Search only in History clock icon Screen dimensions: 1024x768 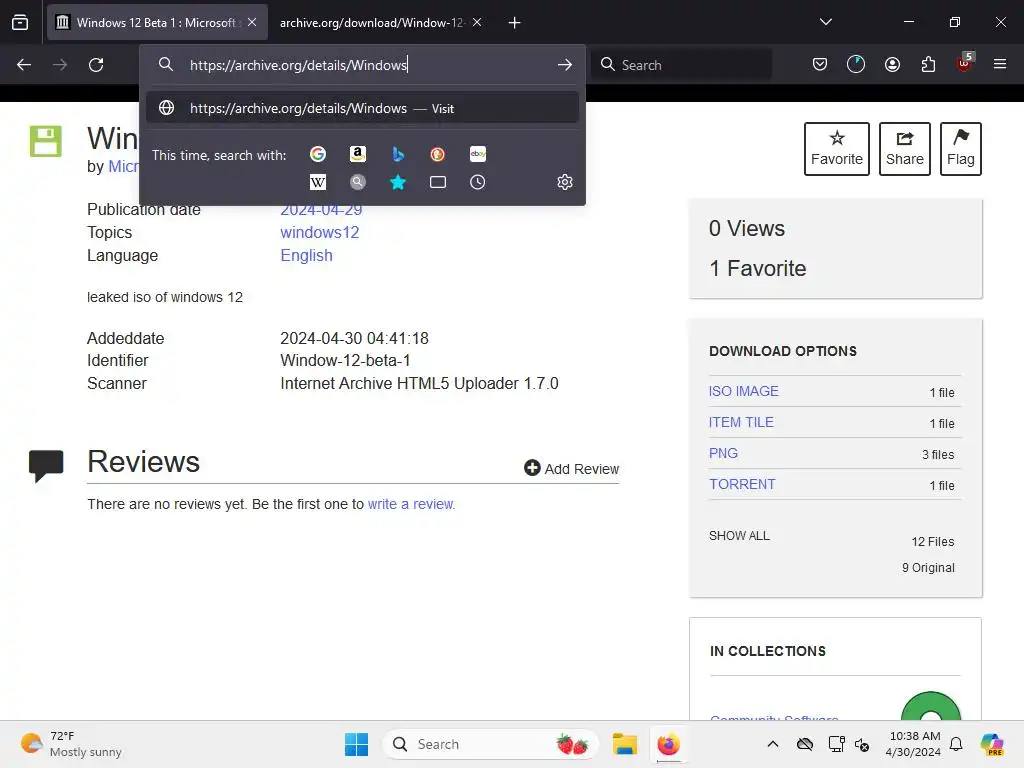(478, 182)
